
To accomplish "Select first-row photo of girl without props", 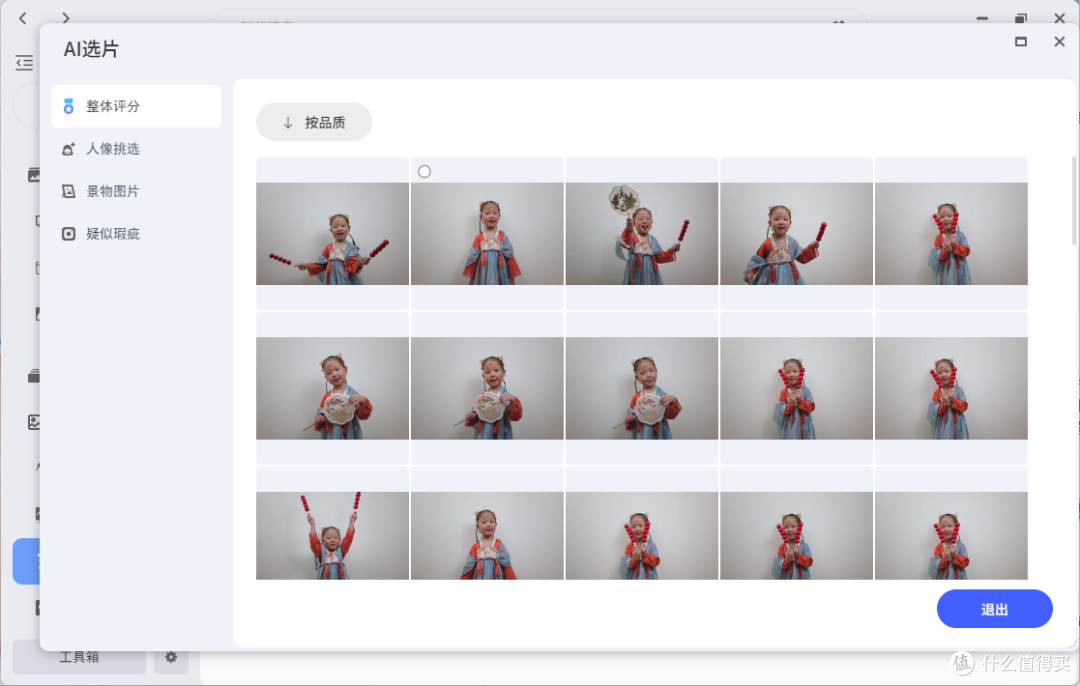I will [x=487, y=233].
